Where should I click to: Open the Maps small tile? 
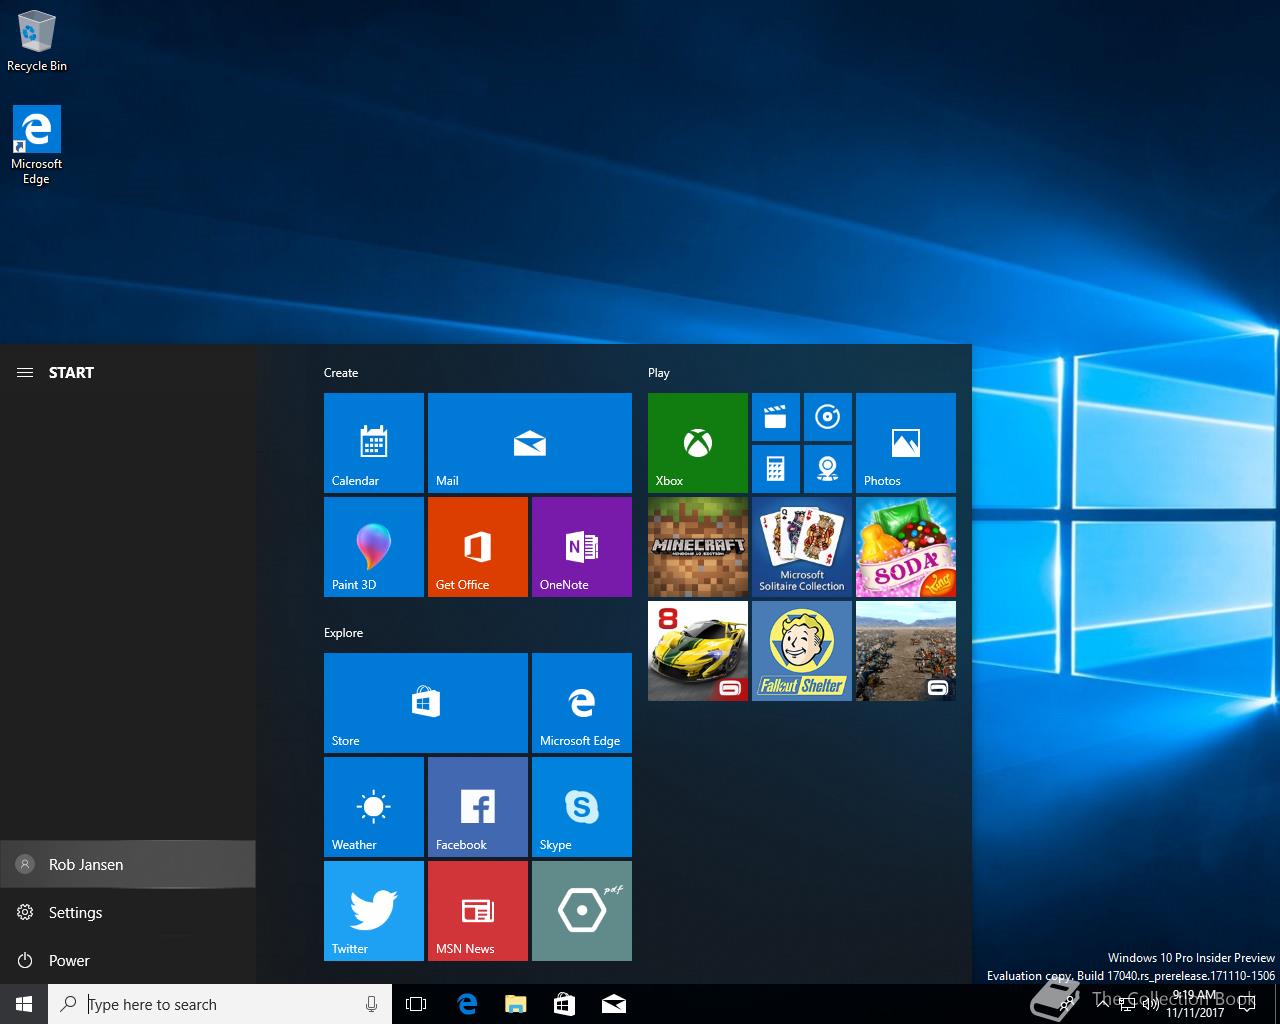pyautogui.click(x=828, y=469)
